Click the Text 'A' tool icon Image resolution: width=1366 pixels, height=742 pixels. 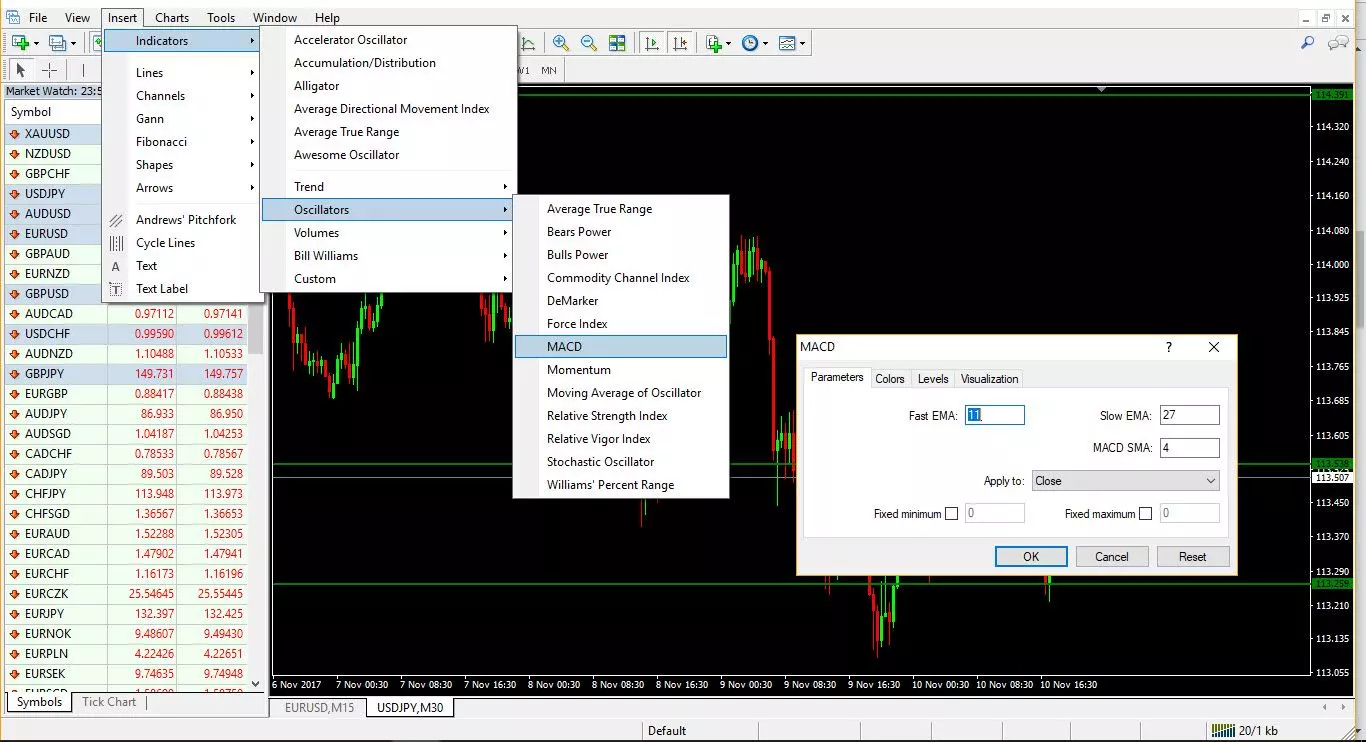pyautogui.click(x=116, y=266)
